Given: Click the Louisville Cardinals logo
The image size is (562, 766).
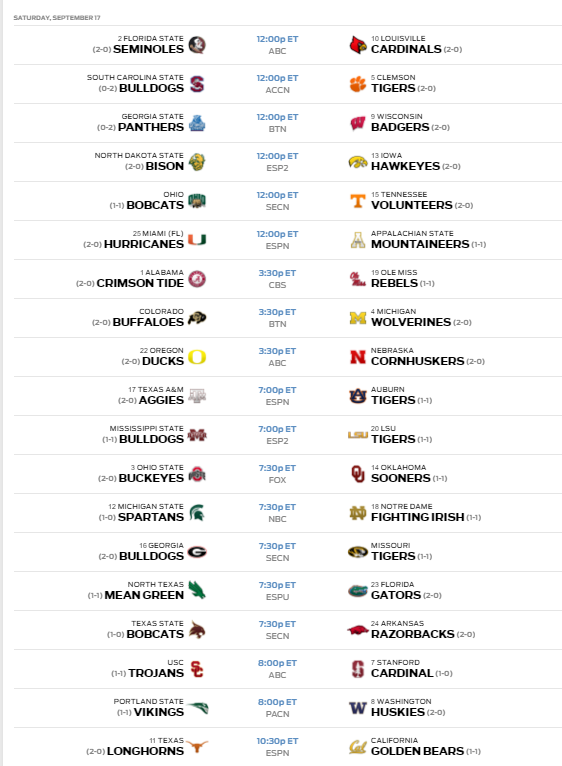Looking at the screenshot, I should (x=358, y=45).
